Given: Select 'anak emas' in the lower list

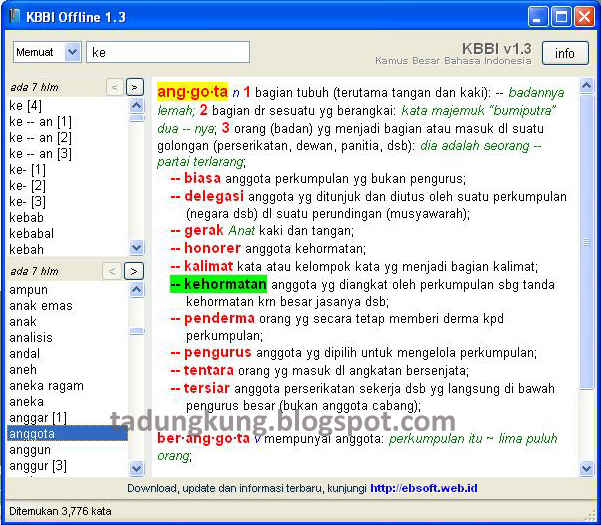Looking at the screenshot, I should point(41,306).
